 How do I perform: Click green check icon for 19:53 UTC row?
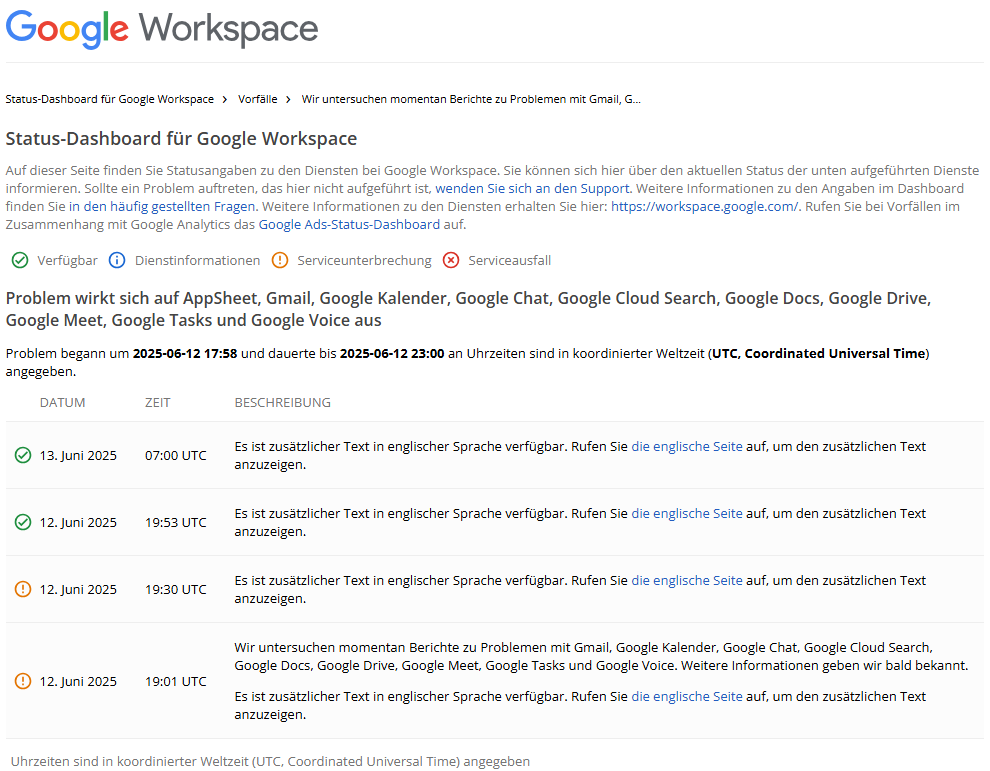tap(23, 522)
